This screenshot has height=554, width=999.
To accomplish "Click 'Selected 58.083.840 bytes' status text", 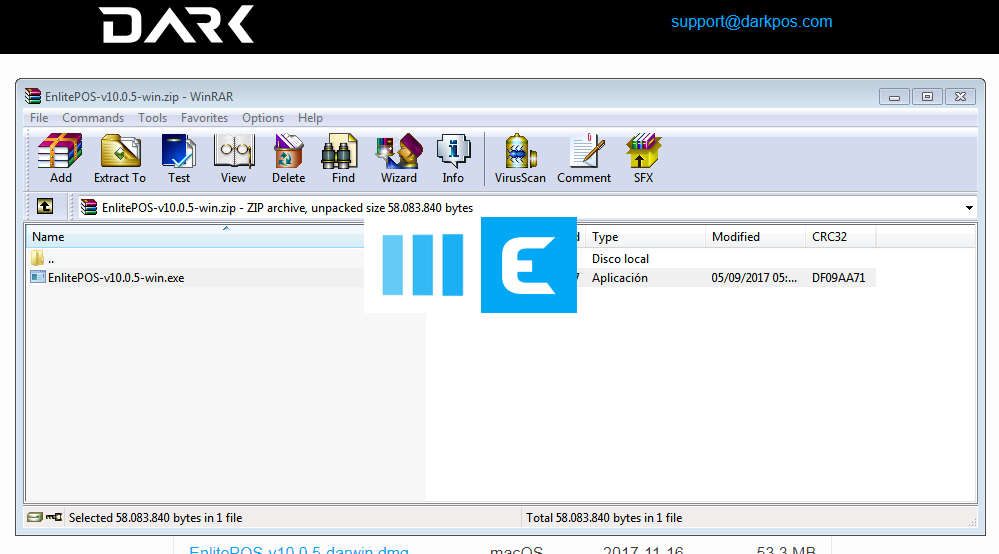I will point(155,518).
